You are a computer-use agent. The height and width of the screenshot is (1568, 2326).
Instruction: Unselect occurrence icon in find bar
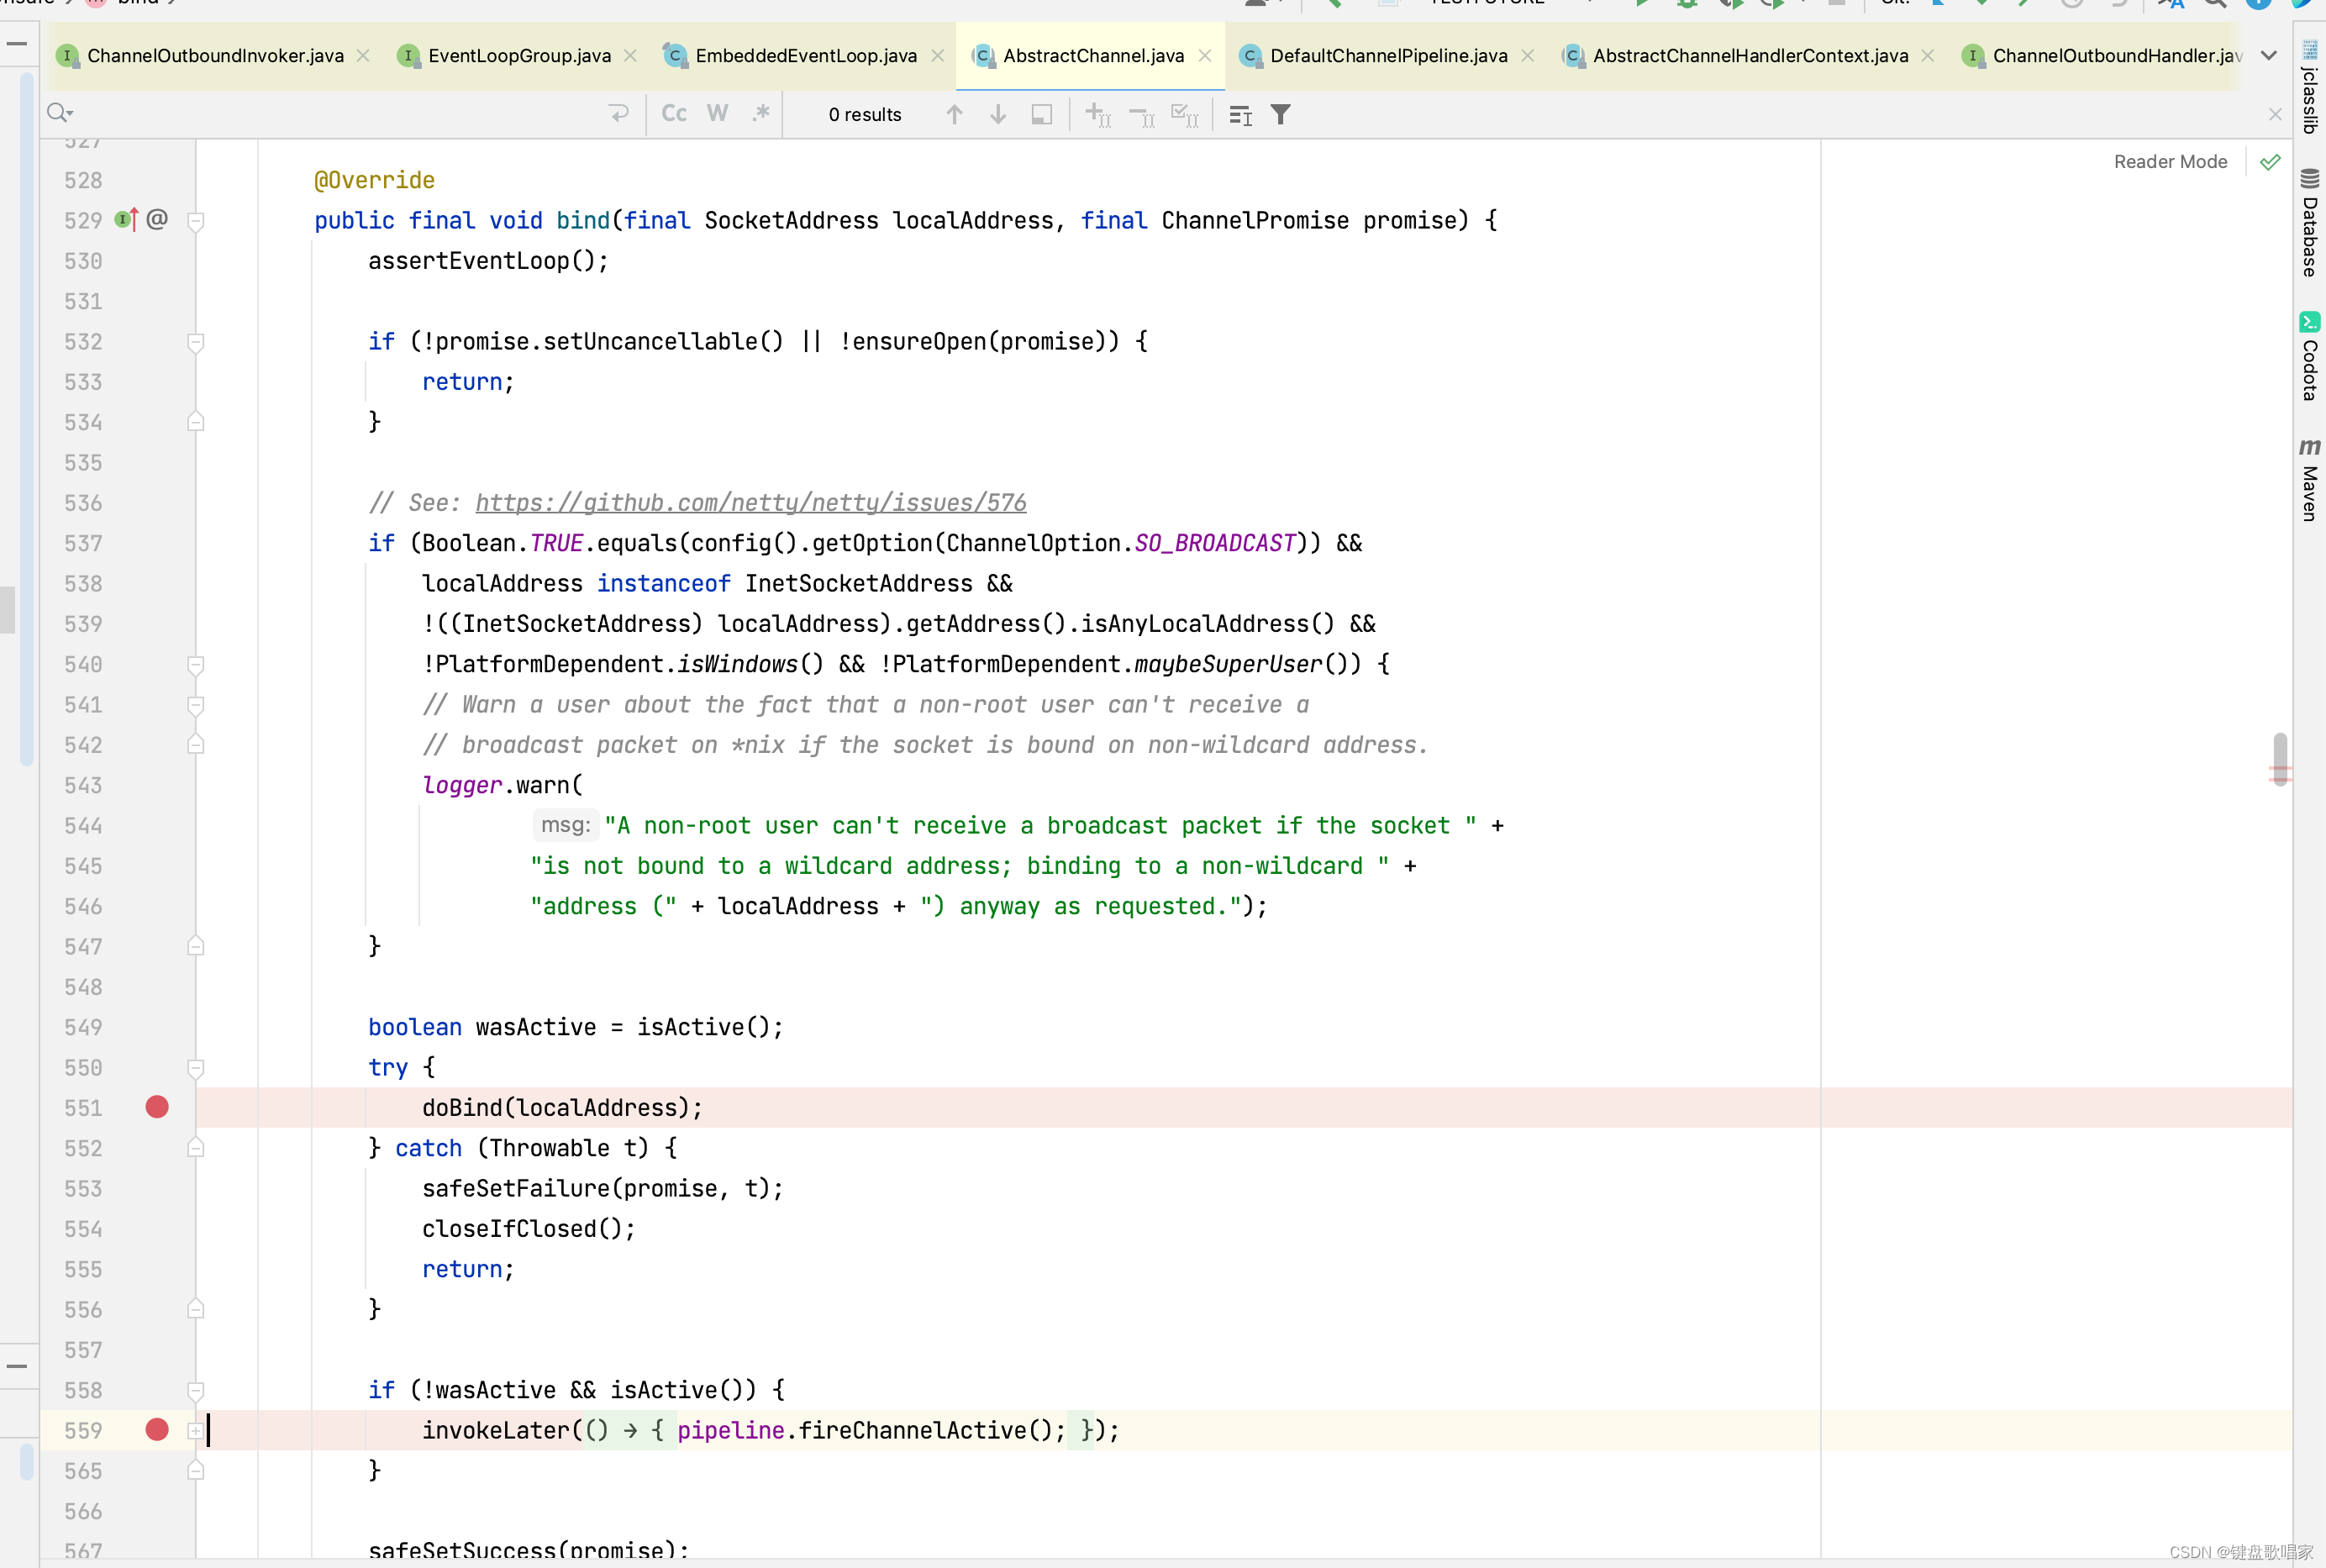(x=1142, y=115)
